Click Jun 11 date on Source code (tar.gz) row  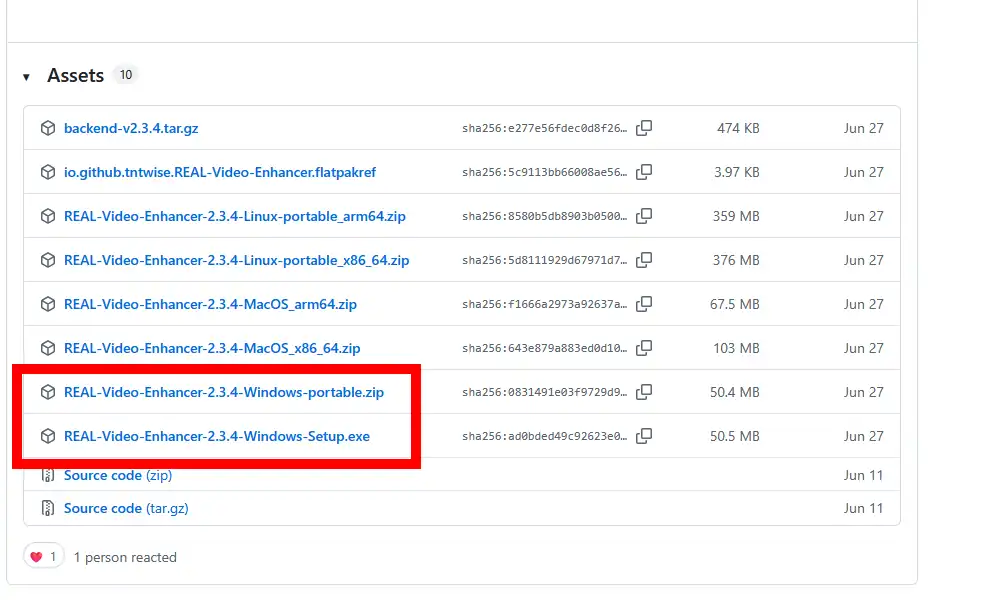tap(864, 508)
